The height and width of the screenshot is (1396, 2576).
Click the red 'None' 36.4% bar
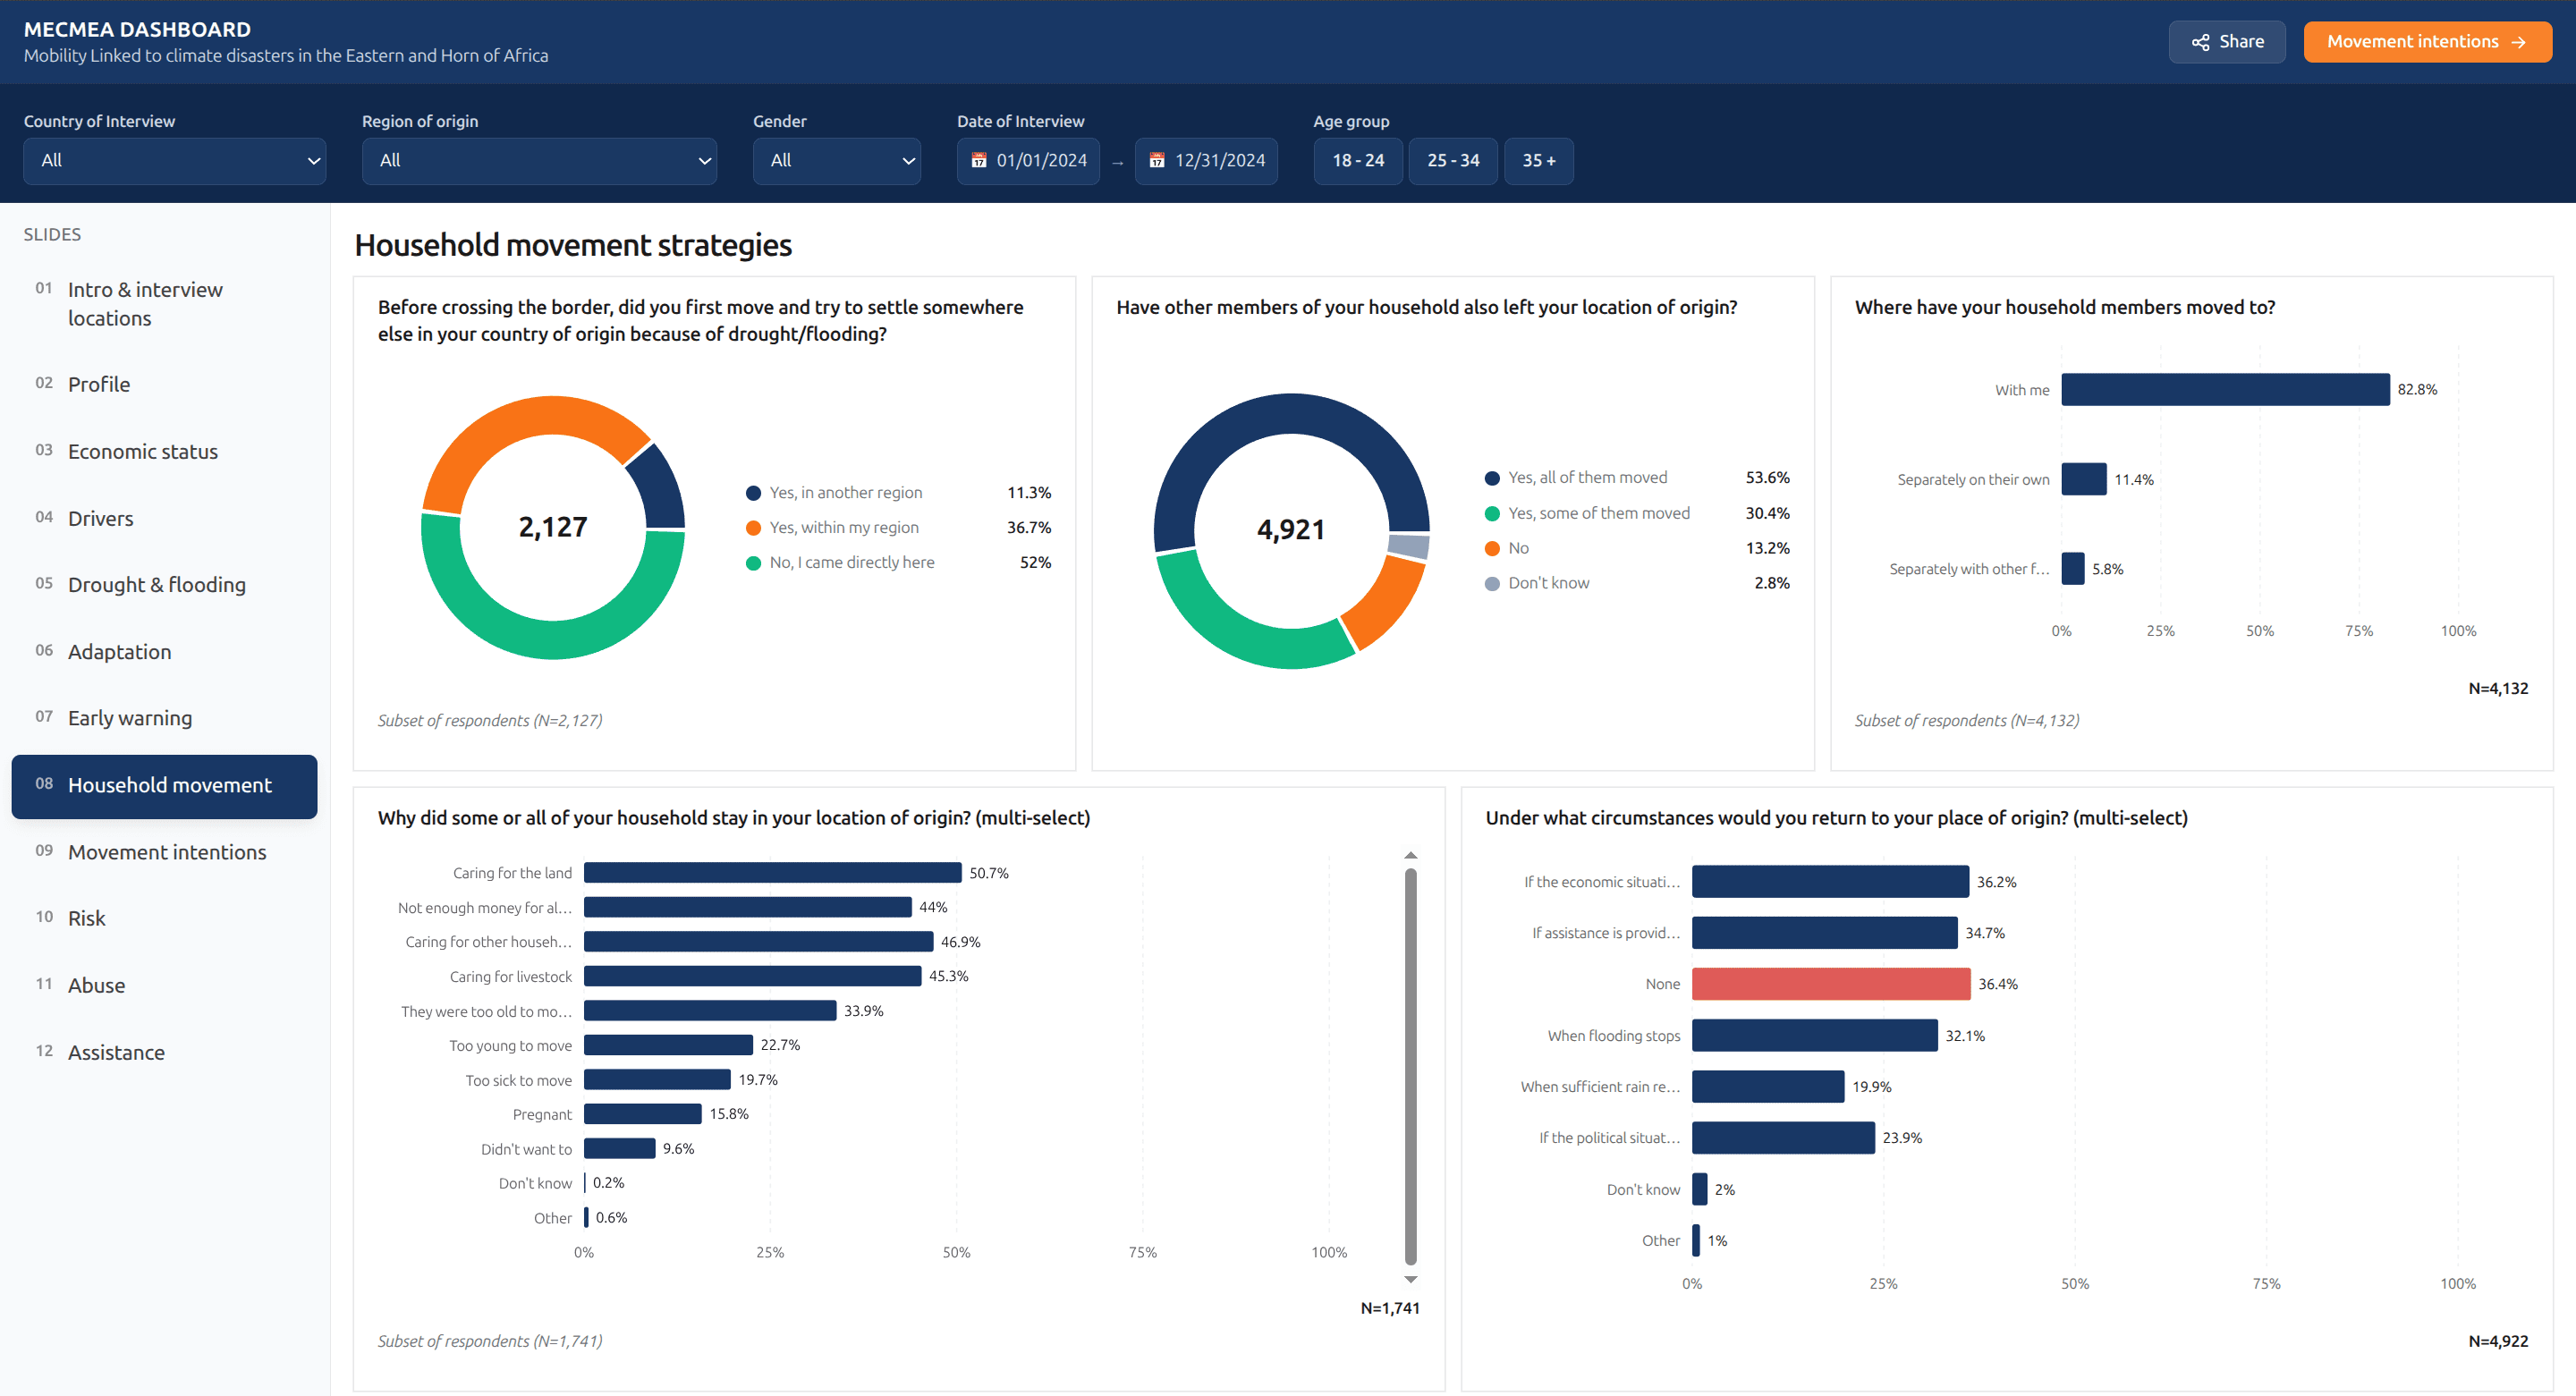[x=1831, y=985]
